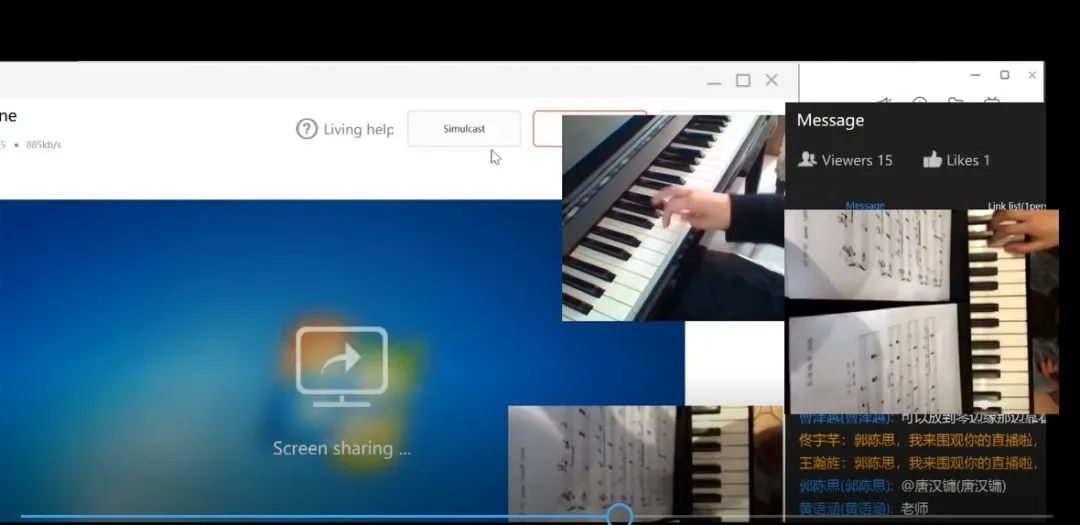The width and height of the screenshot is (1080, 525).
Task: Click the red-outlined button beside Simulcast
Action: pos(547,129)
